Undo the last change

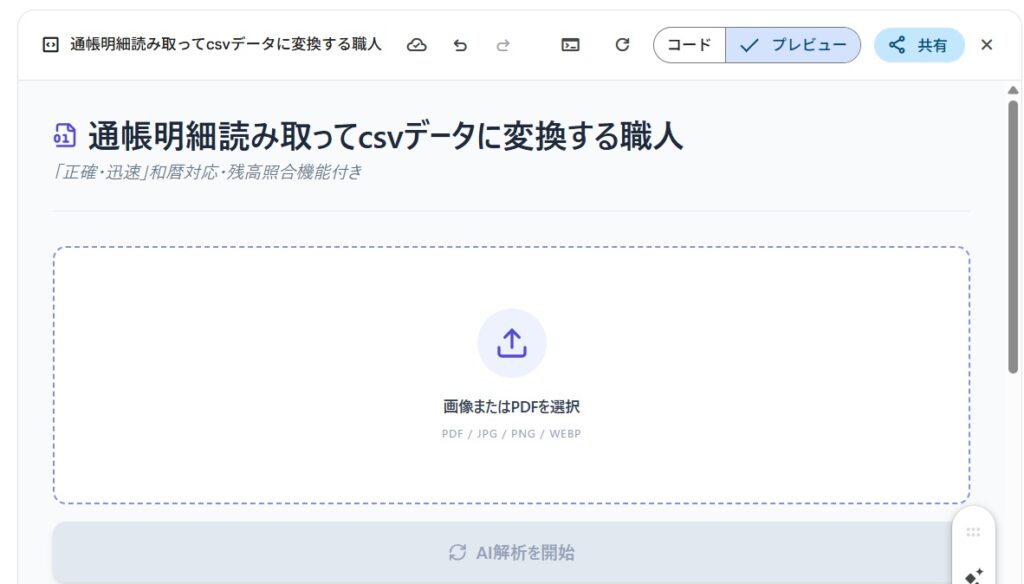coord(460,45)
